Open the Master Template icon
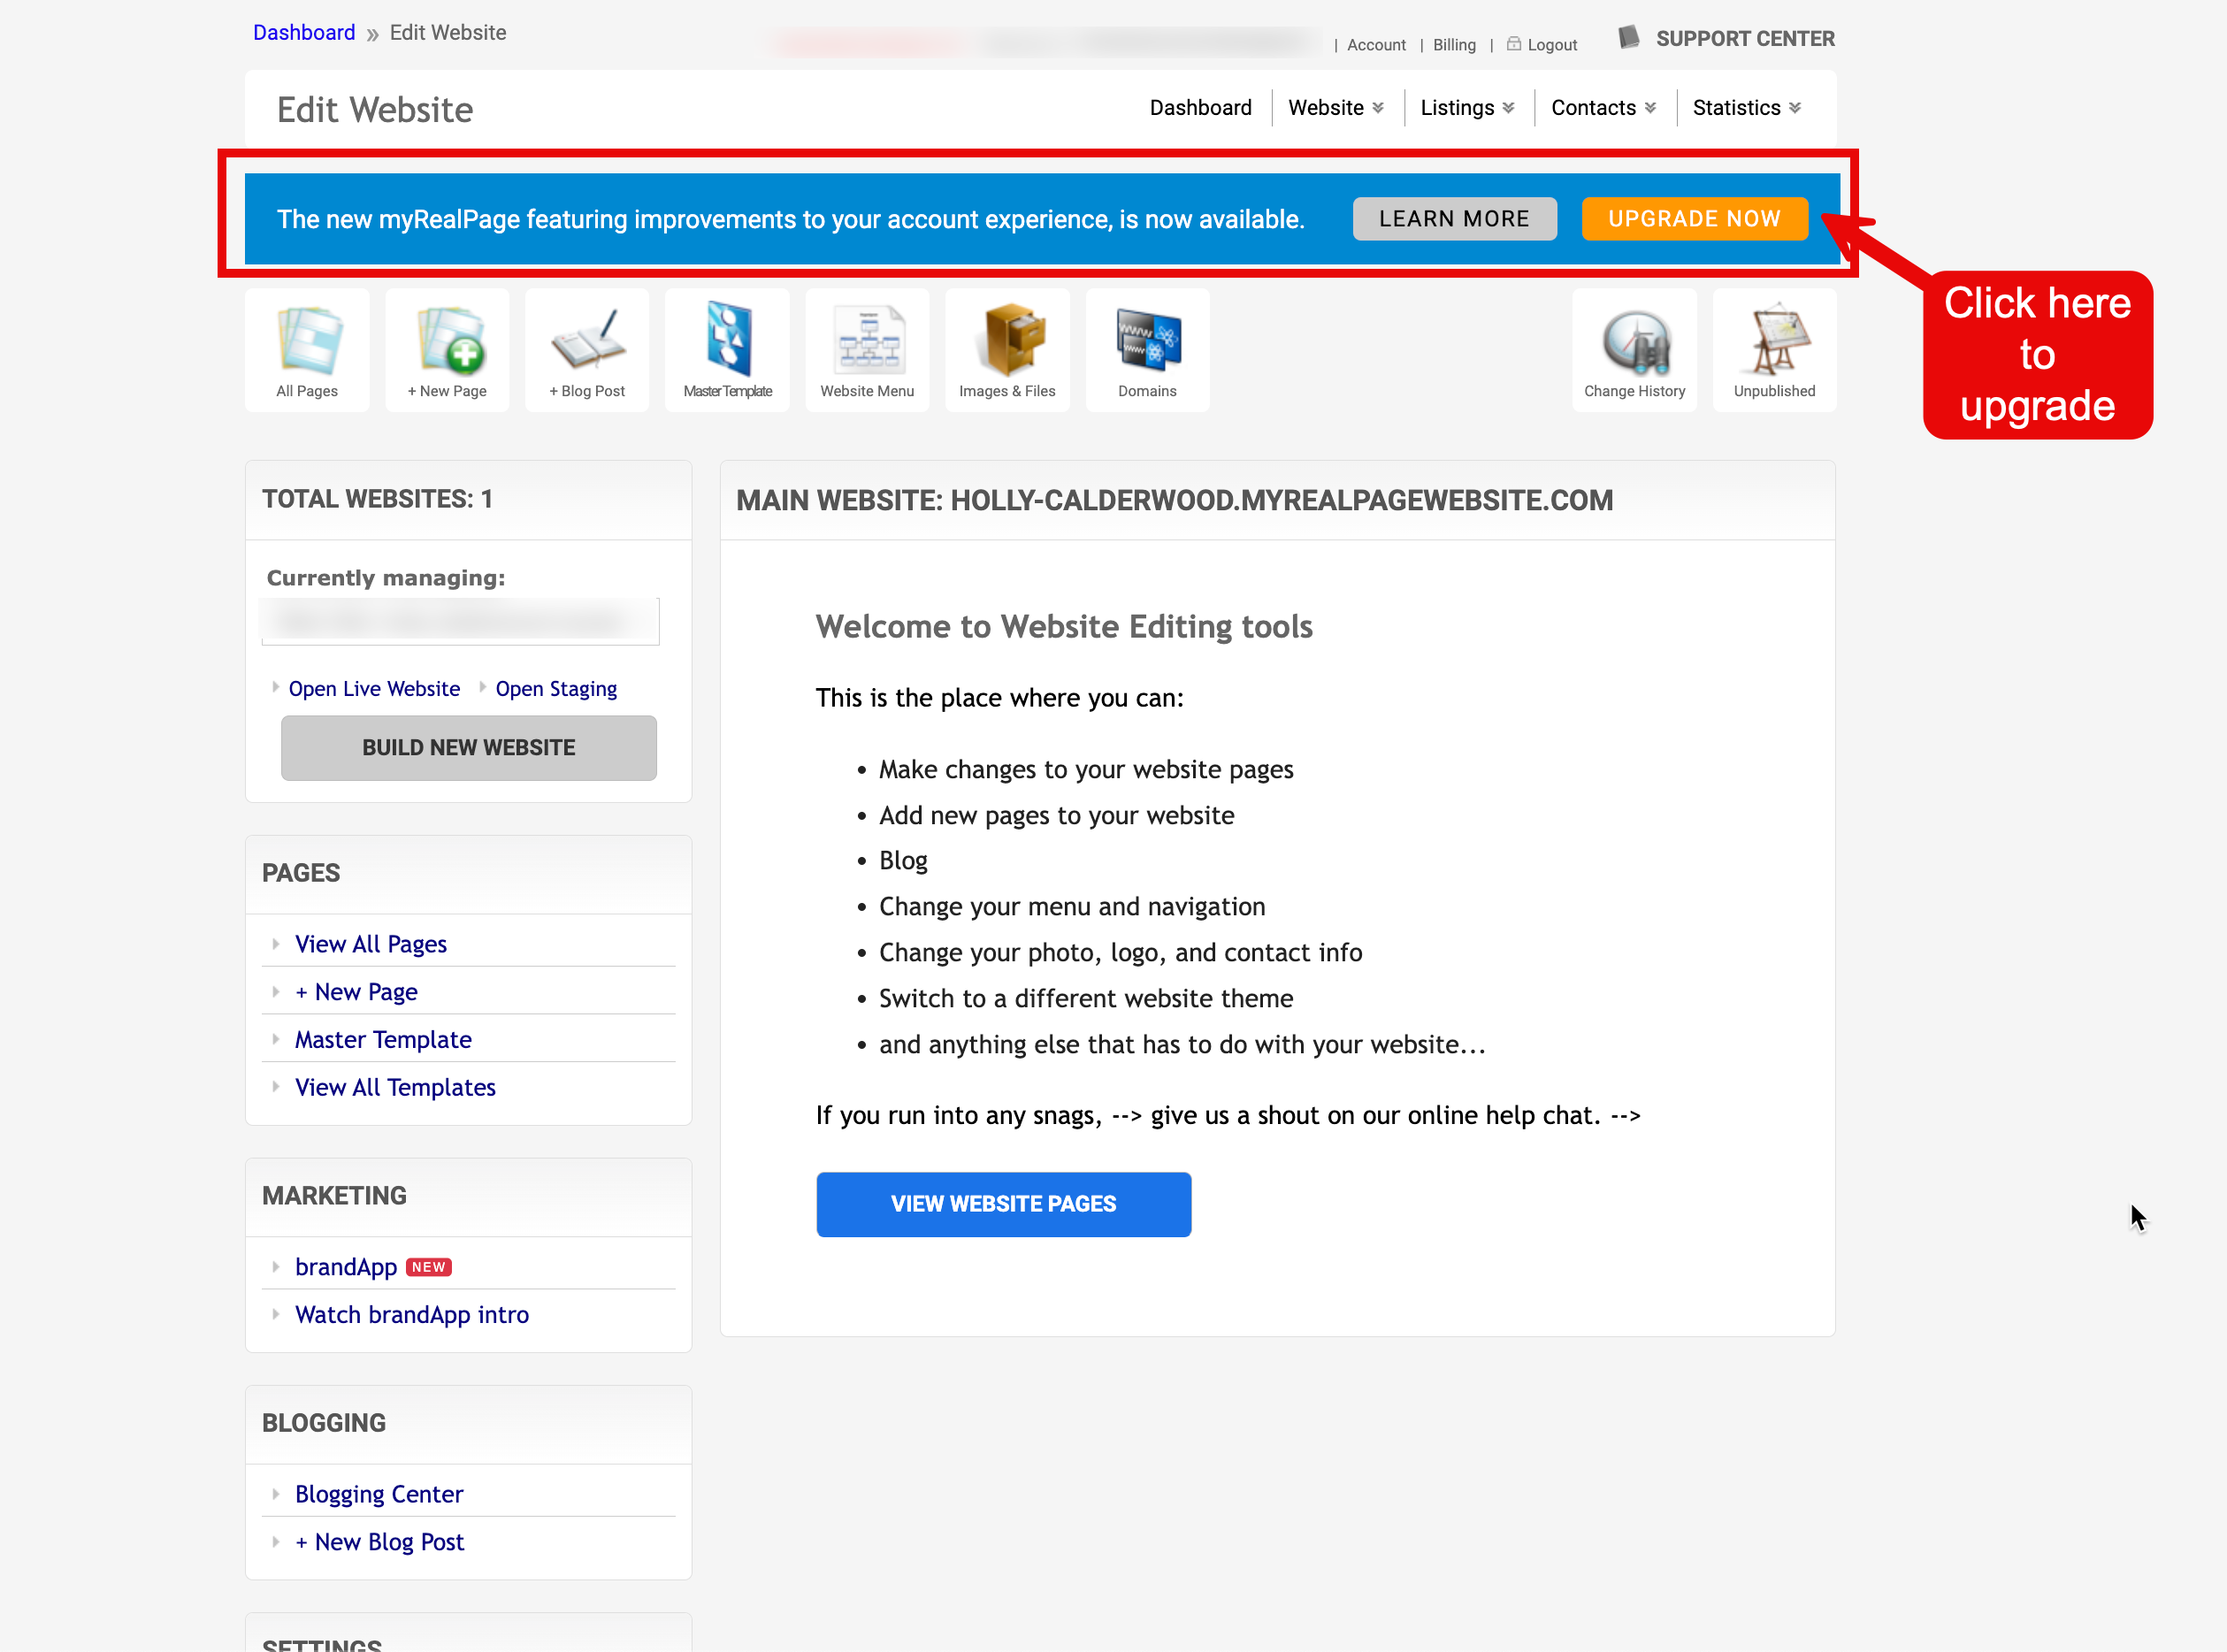Image resolution: width=2227 pixels, height=1652 pixels. tap(727, 348)
